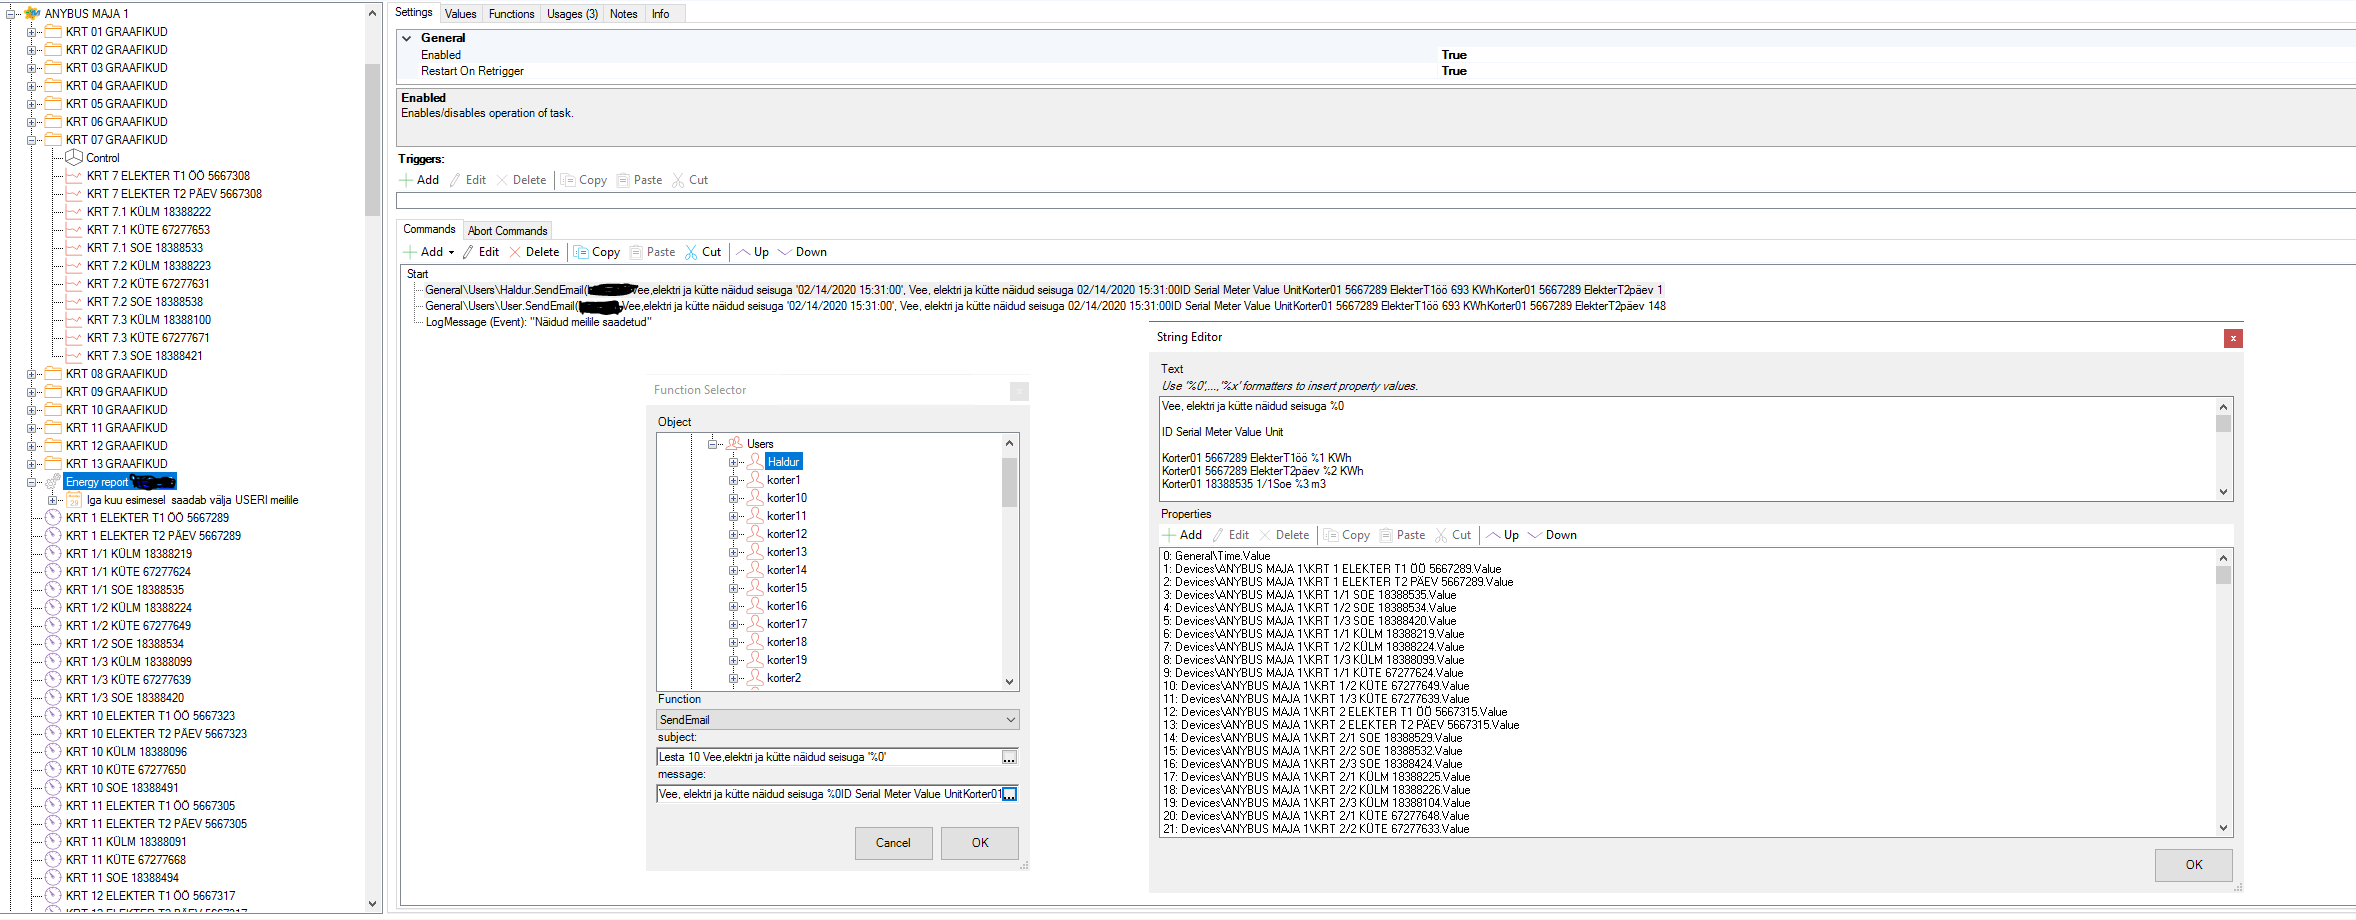Move property Down in String Editor
2356x920 pixels.
coord(1552,535)
